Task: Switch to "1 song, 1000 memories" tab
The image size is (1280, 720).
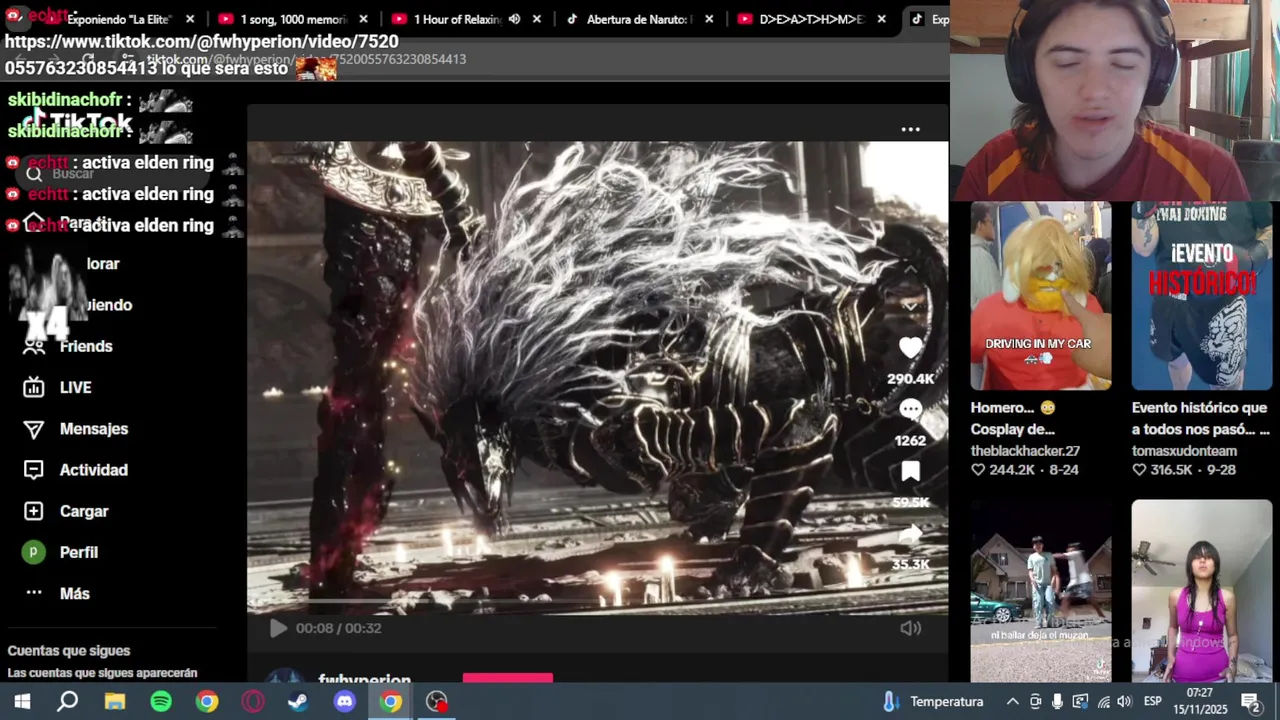Action: coord(294,19)
